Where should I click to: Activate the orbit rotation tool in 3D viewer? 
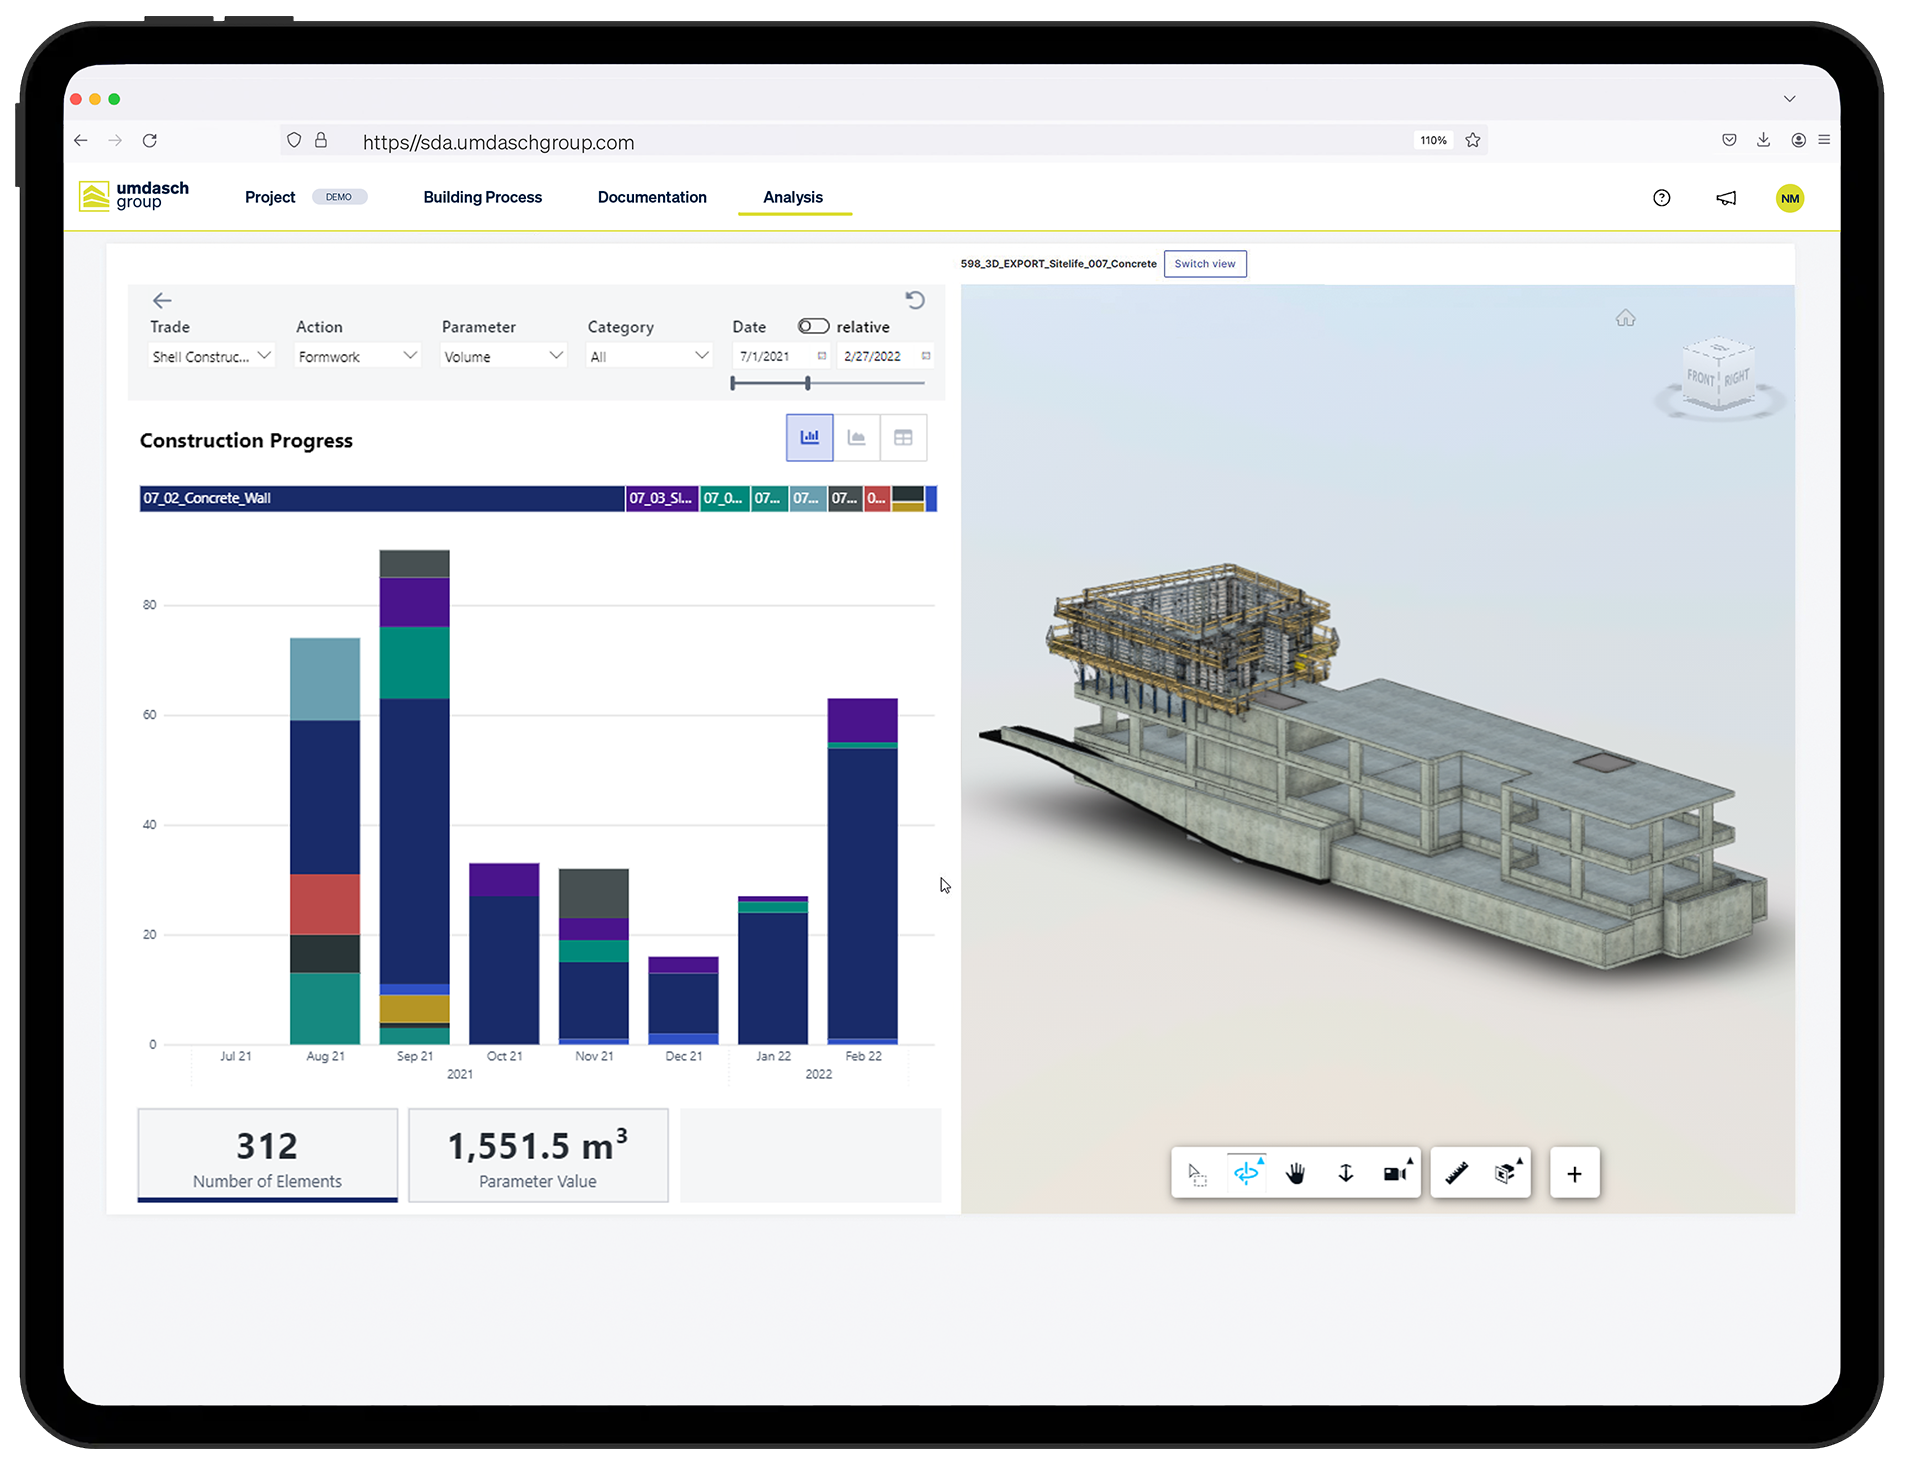point(1247,1172)
